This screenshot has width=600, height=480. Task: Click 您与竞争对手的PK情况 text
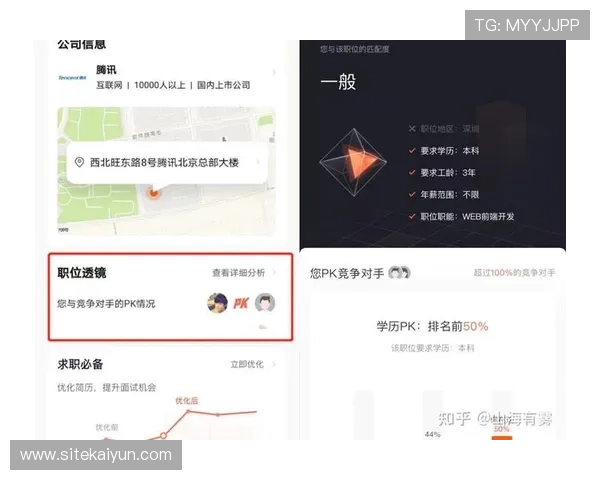click(106, 304)
